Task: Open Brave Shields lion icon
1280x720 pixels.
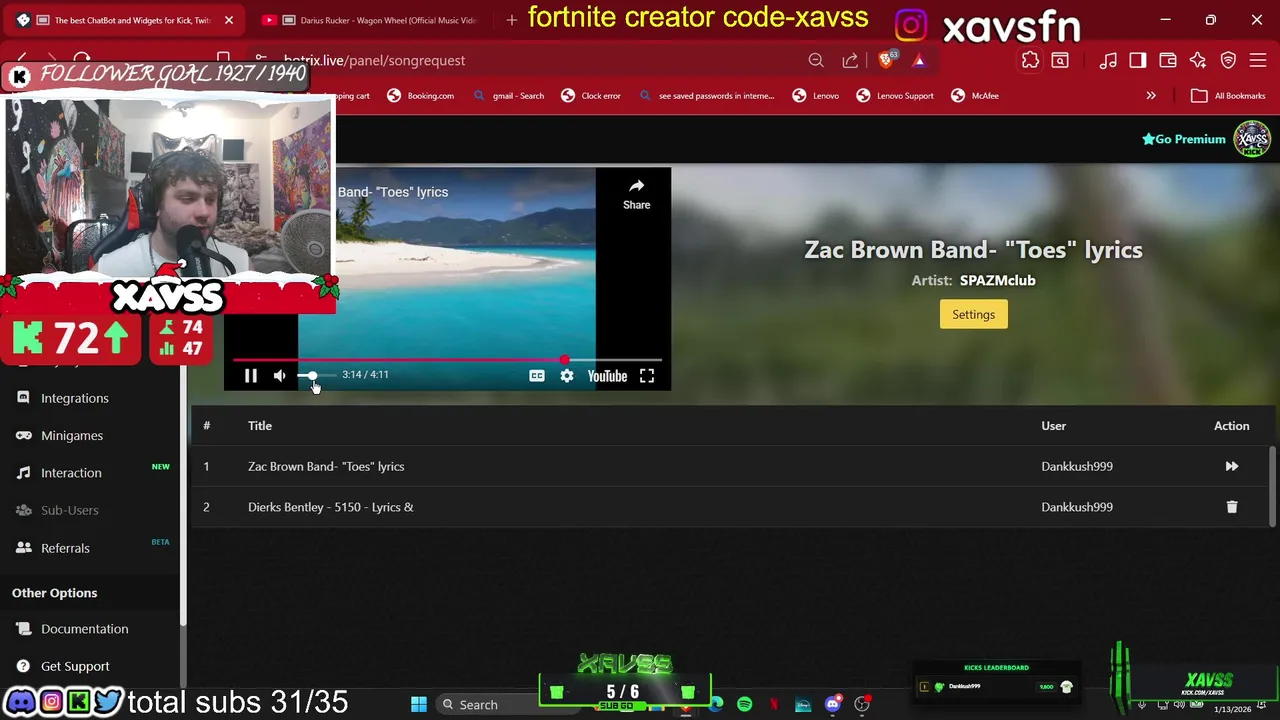Action: click(886, 61)
